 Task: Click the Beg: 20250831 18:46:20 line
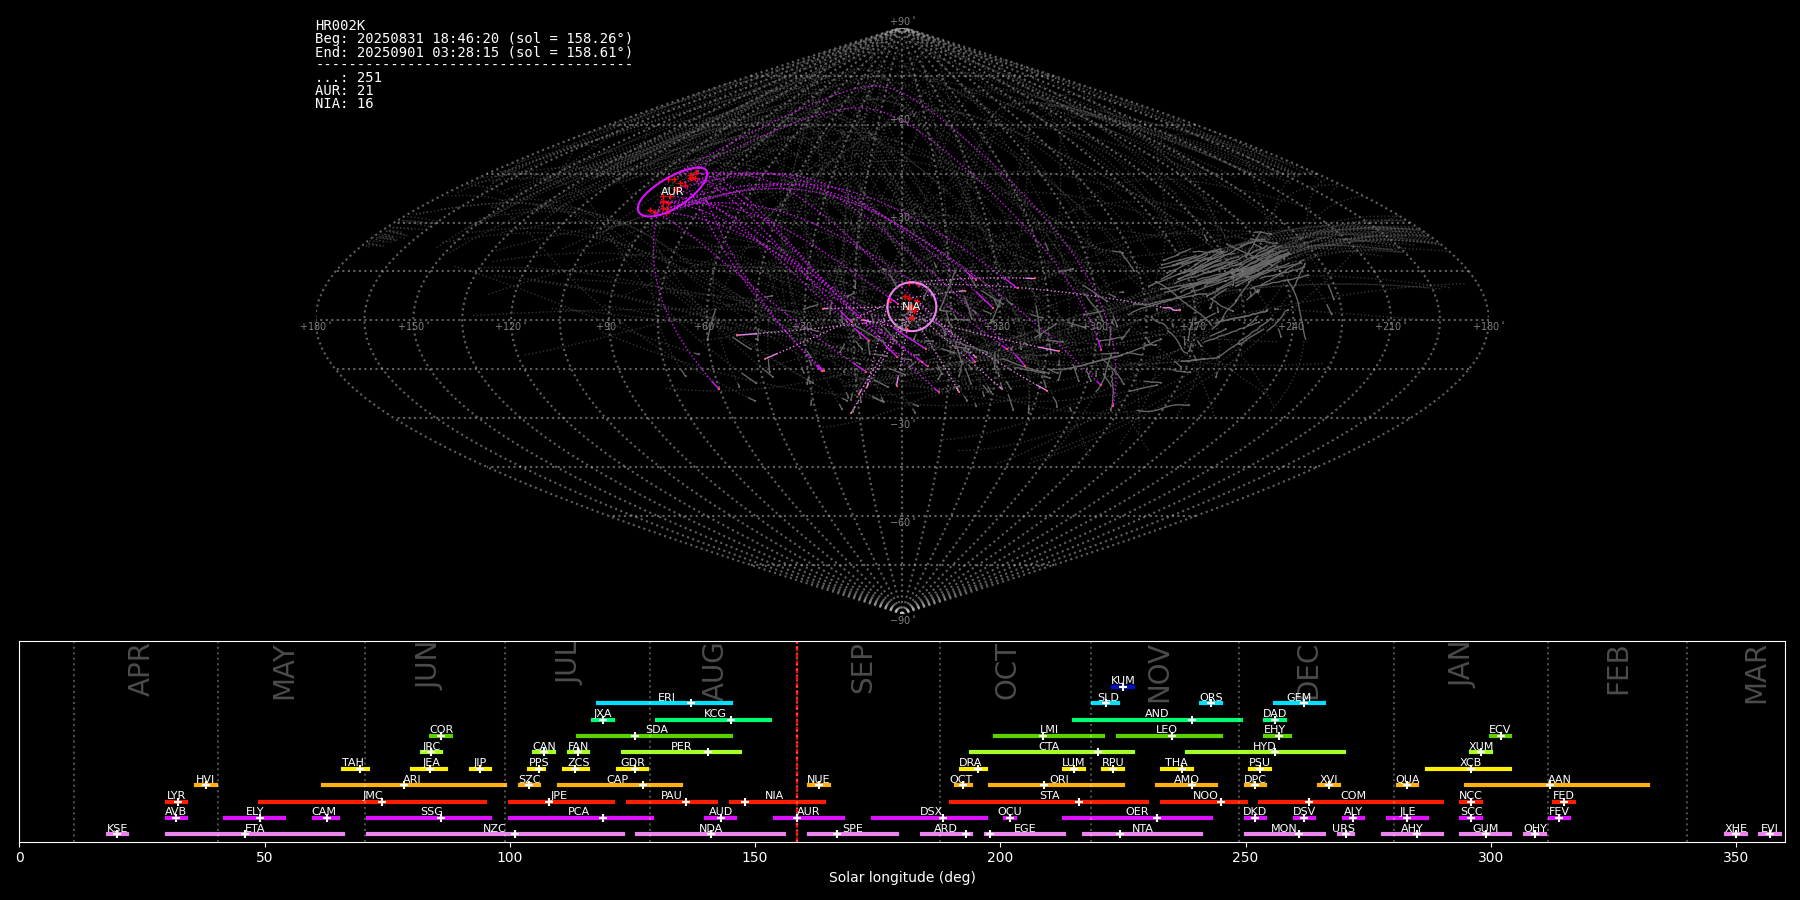tap(474, 39)
